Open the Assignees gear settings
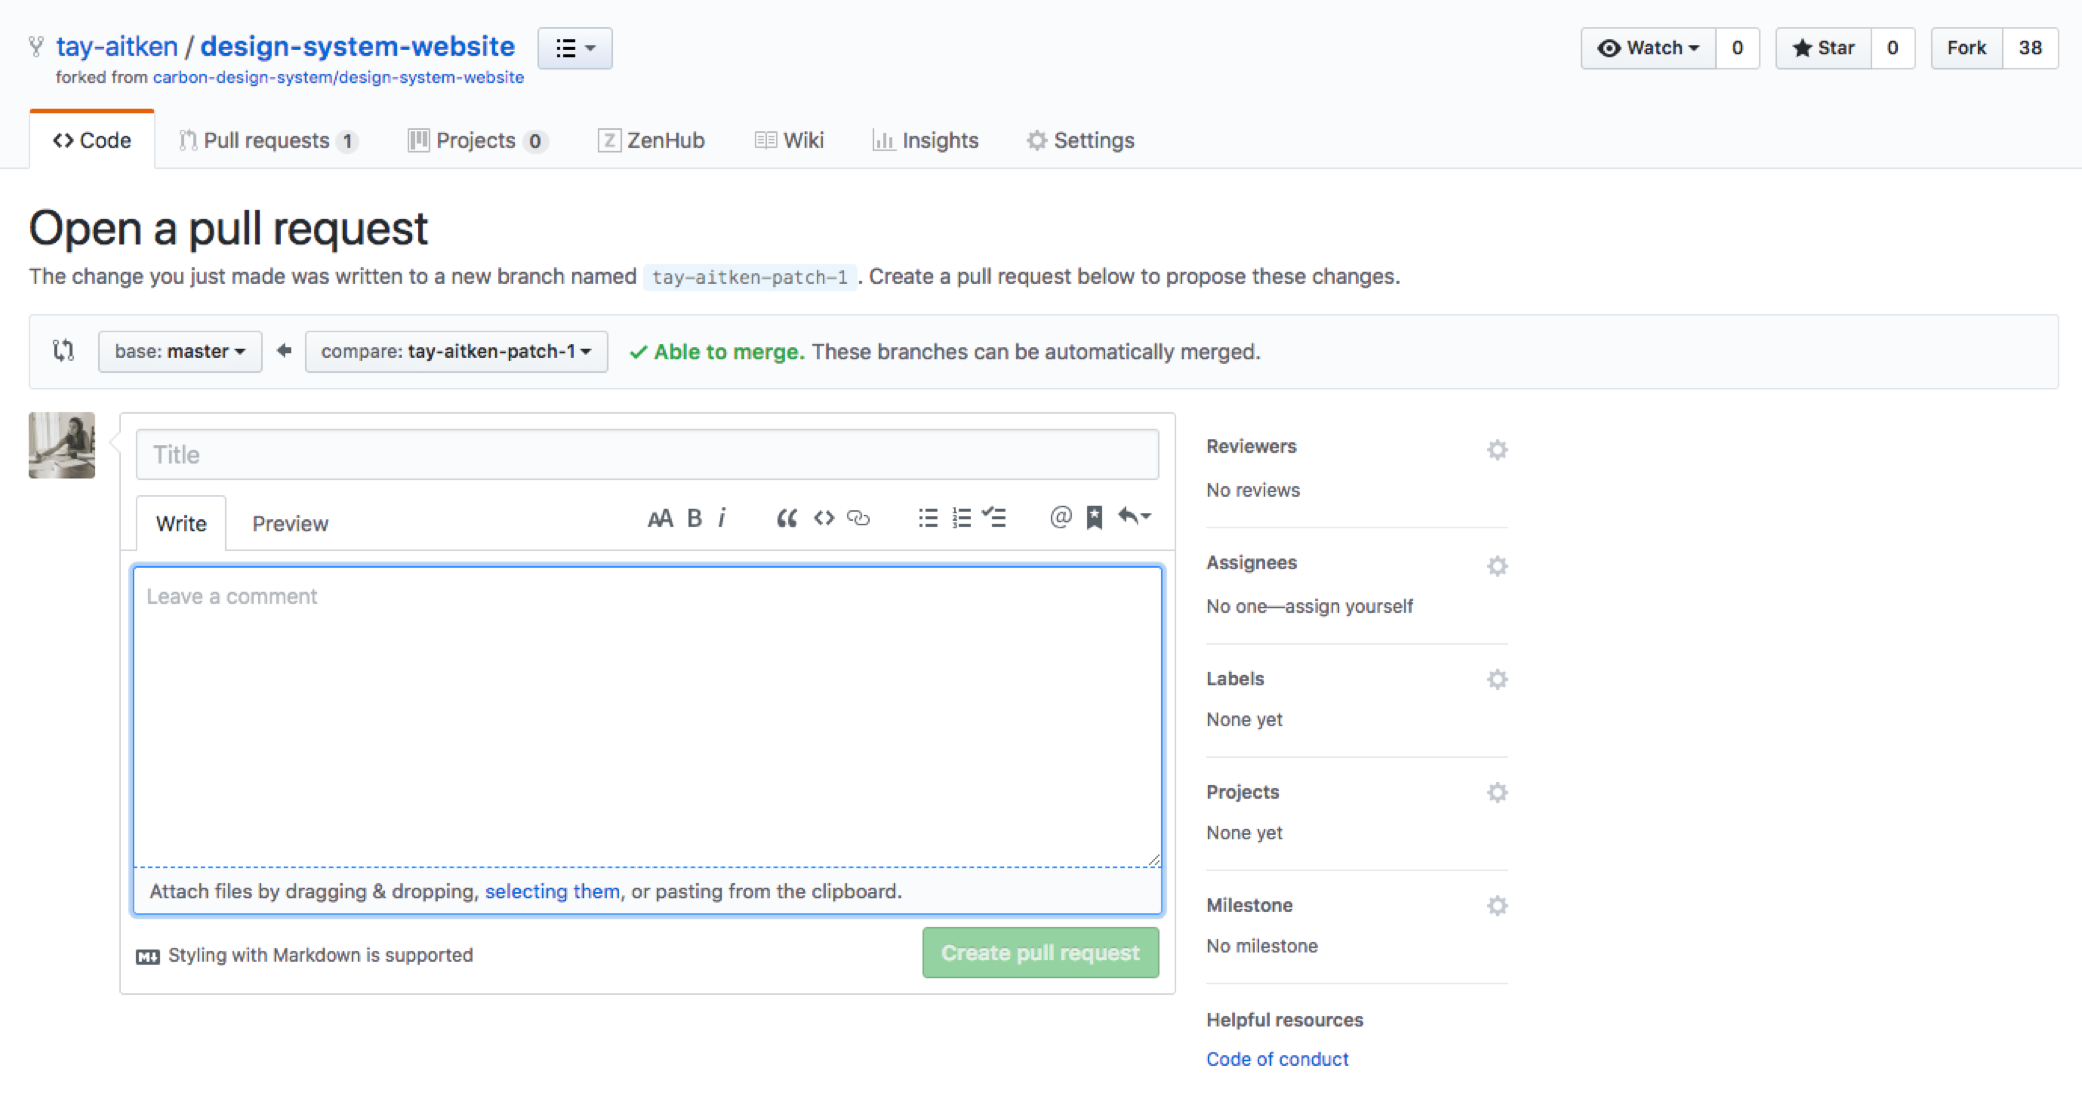Screen dimensions: 2082x1096 coord(1497,566)
